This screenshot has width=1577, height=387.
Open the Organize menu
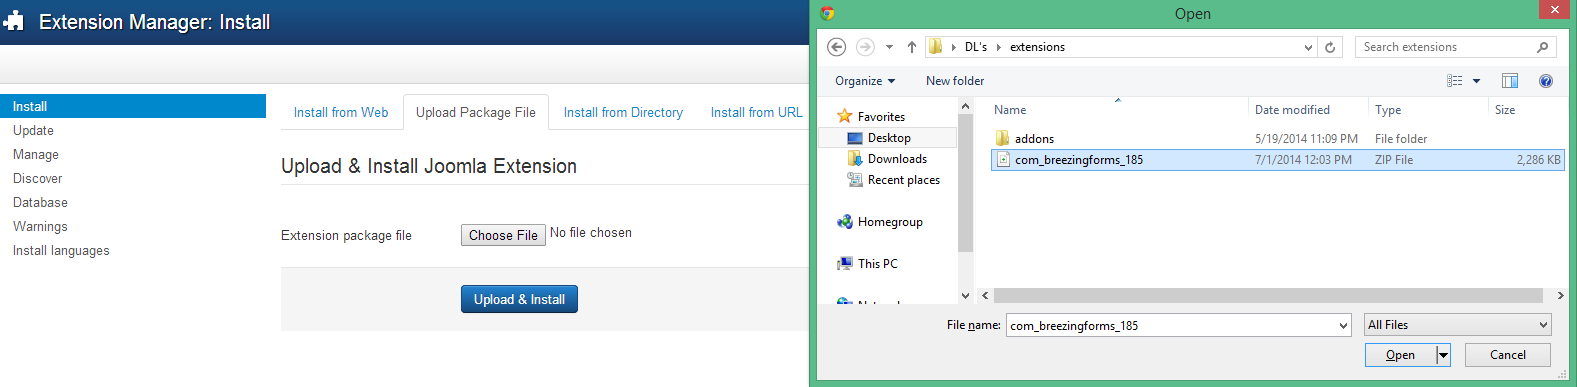coord(865,81)
